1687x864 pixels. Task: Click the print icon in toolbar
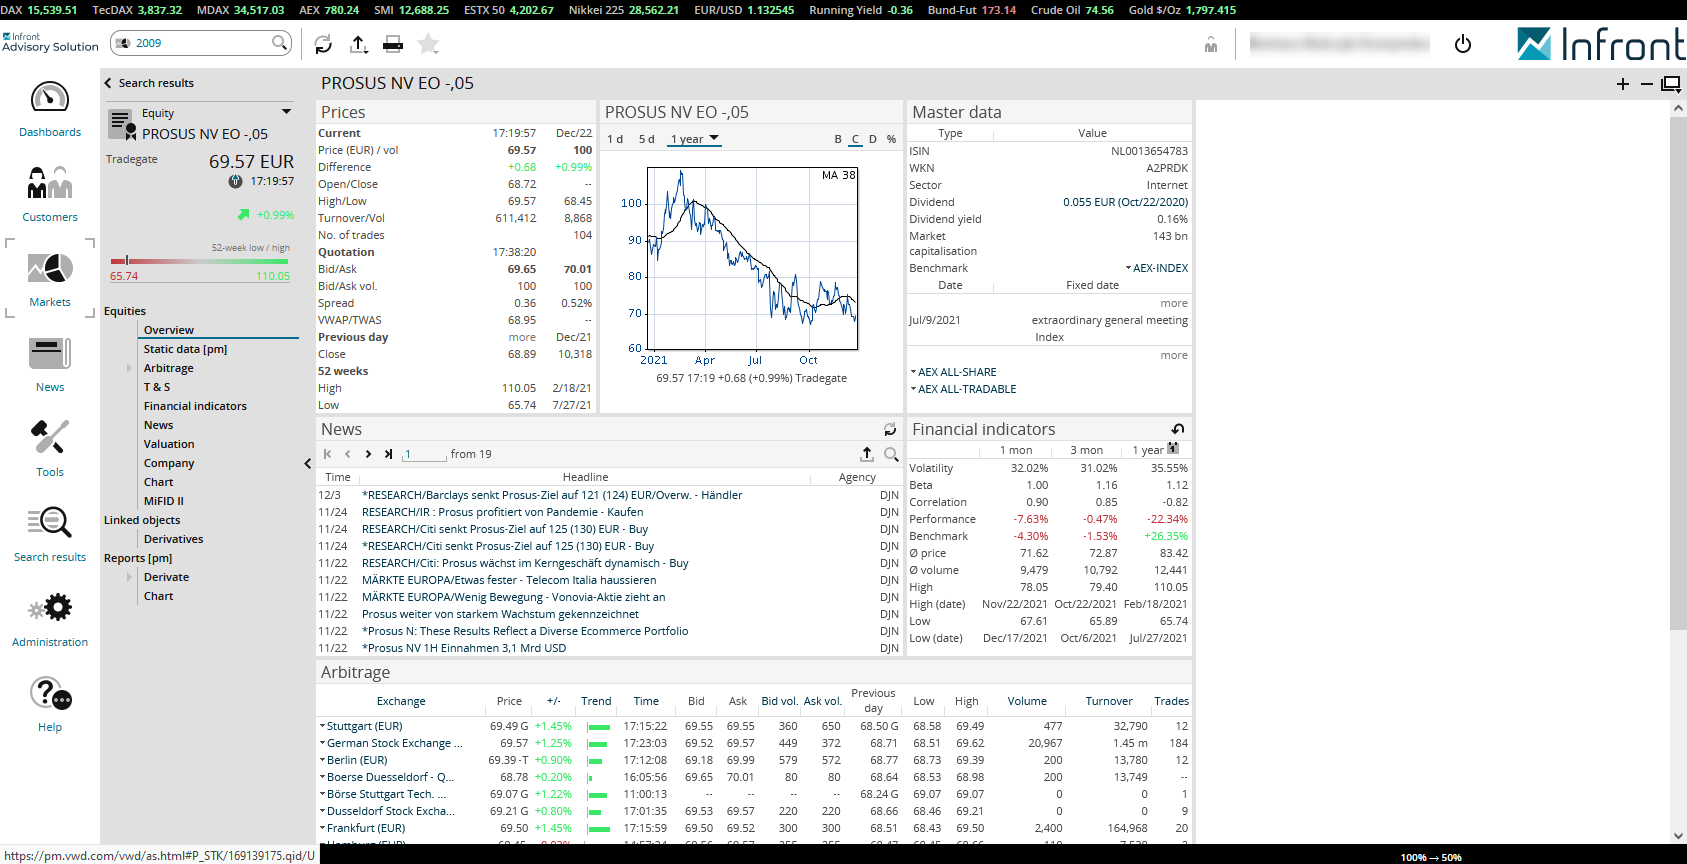393,44
